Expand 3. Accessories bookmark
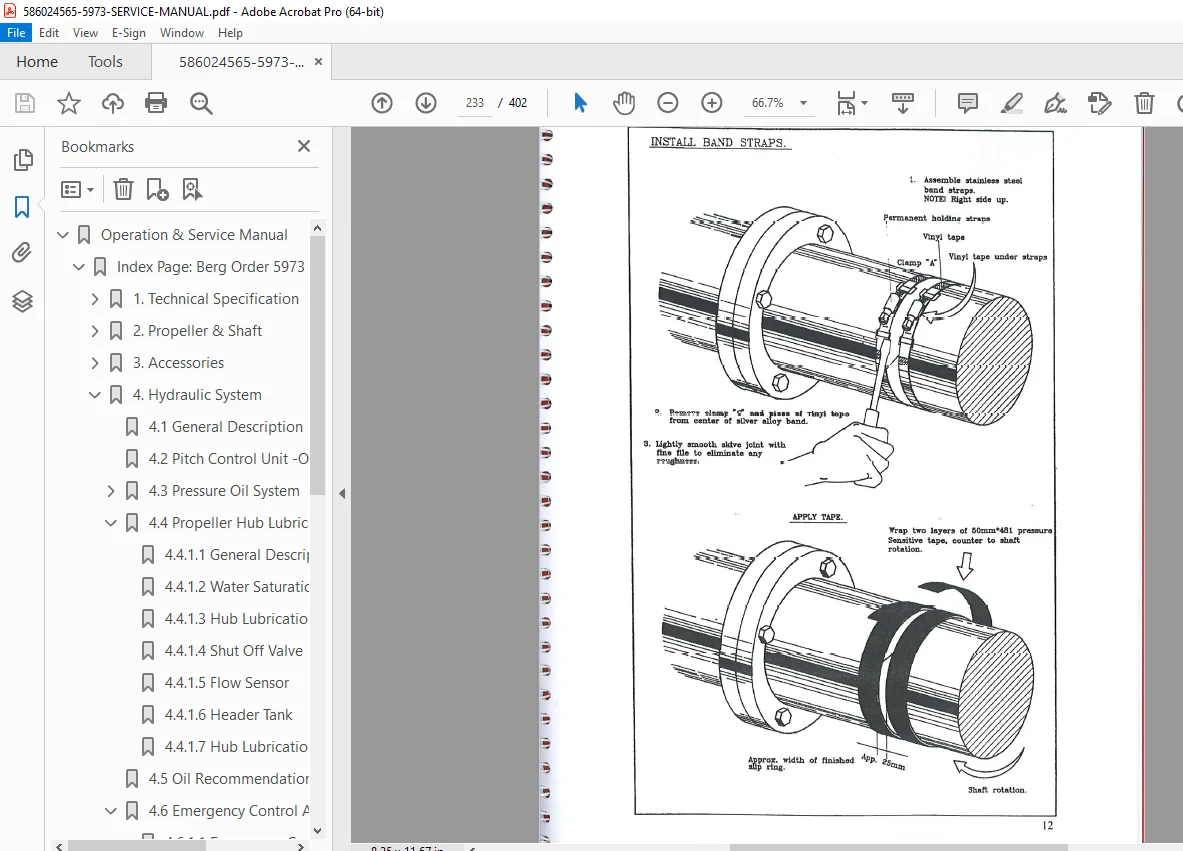The width and height of the screenshot is (1183, 851). (94, 363)
